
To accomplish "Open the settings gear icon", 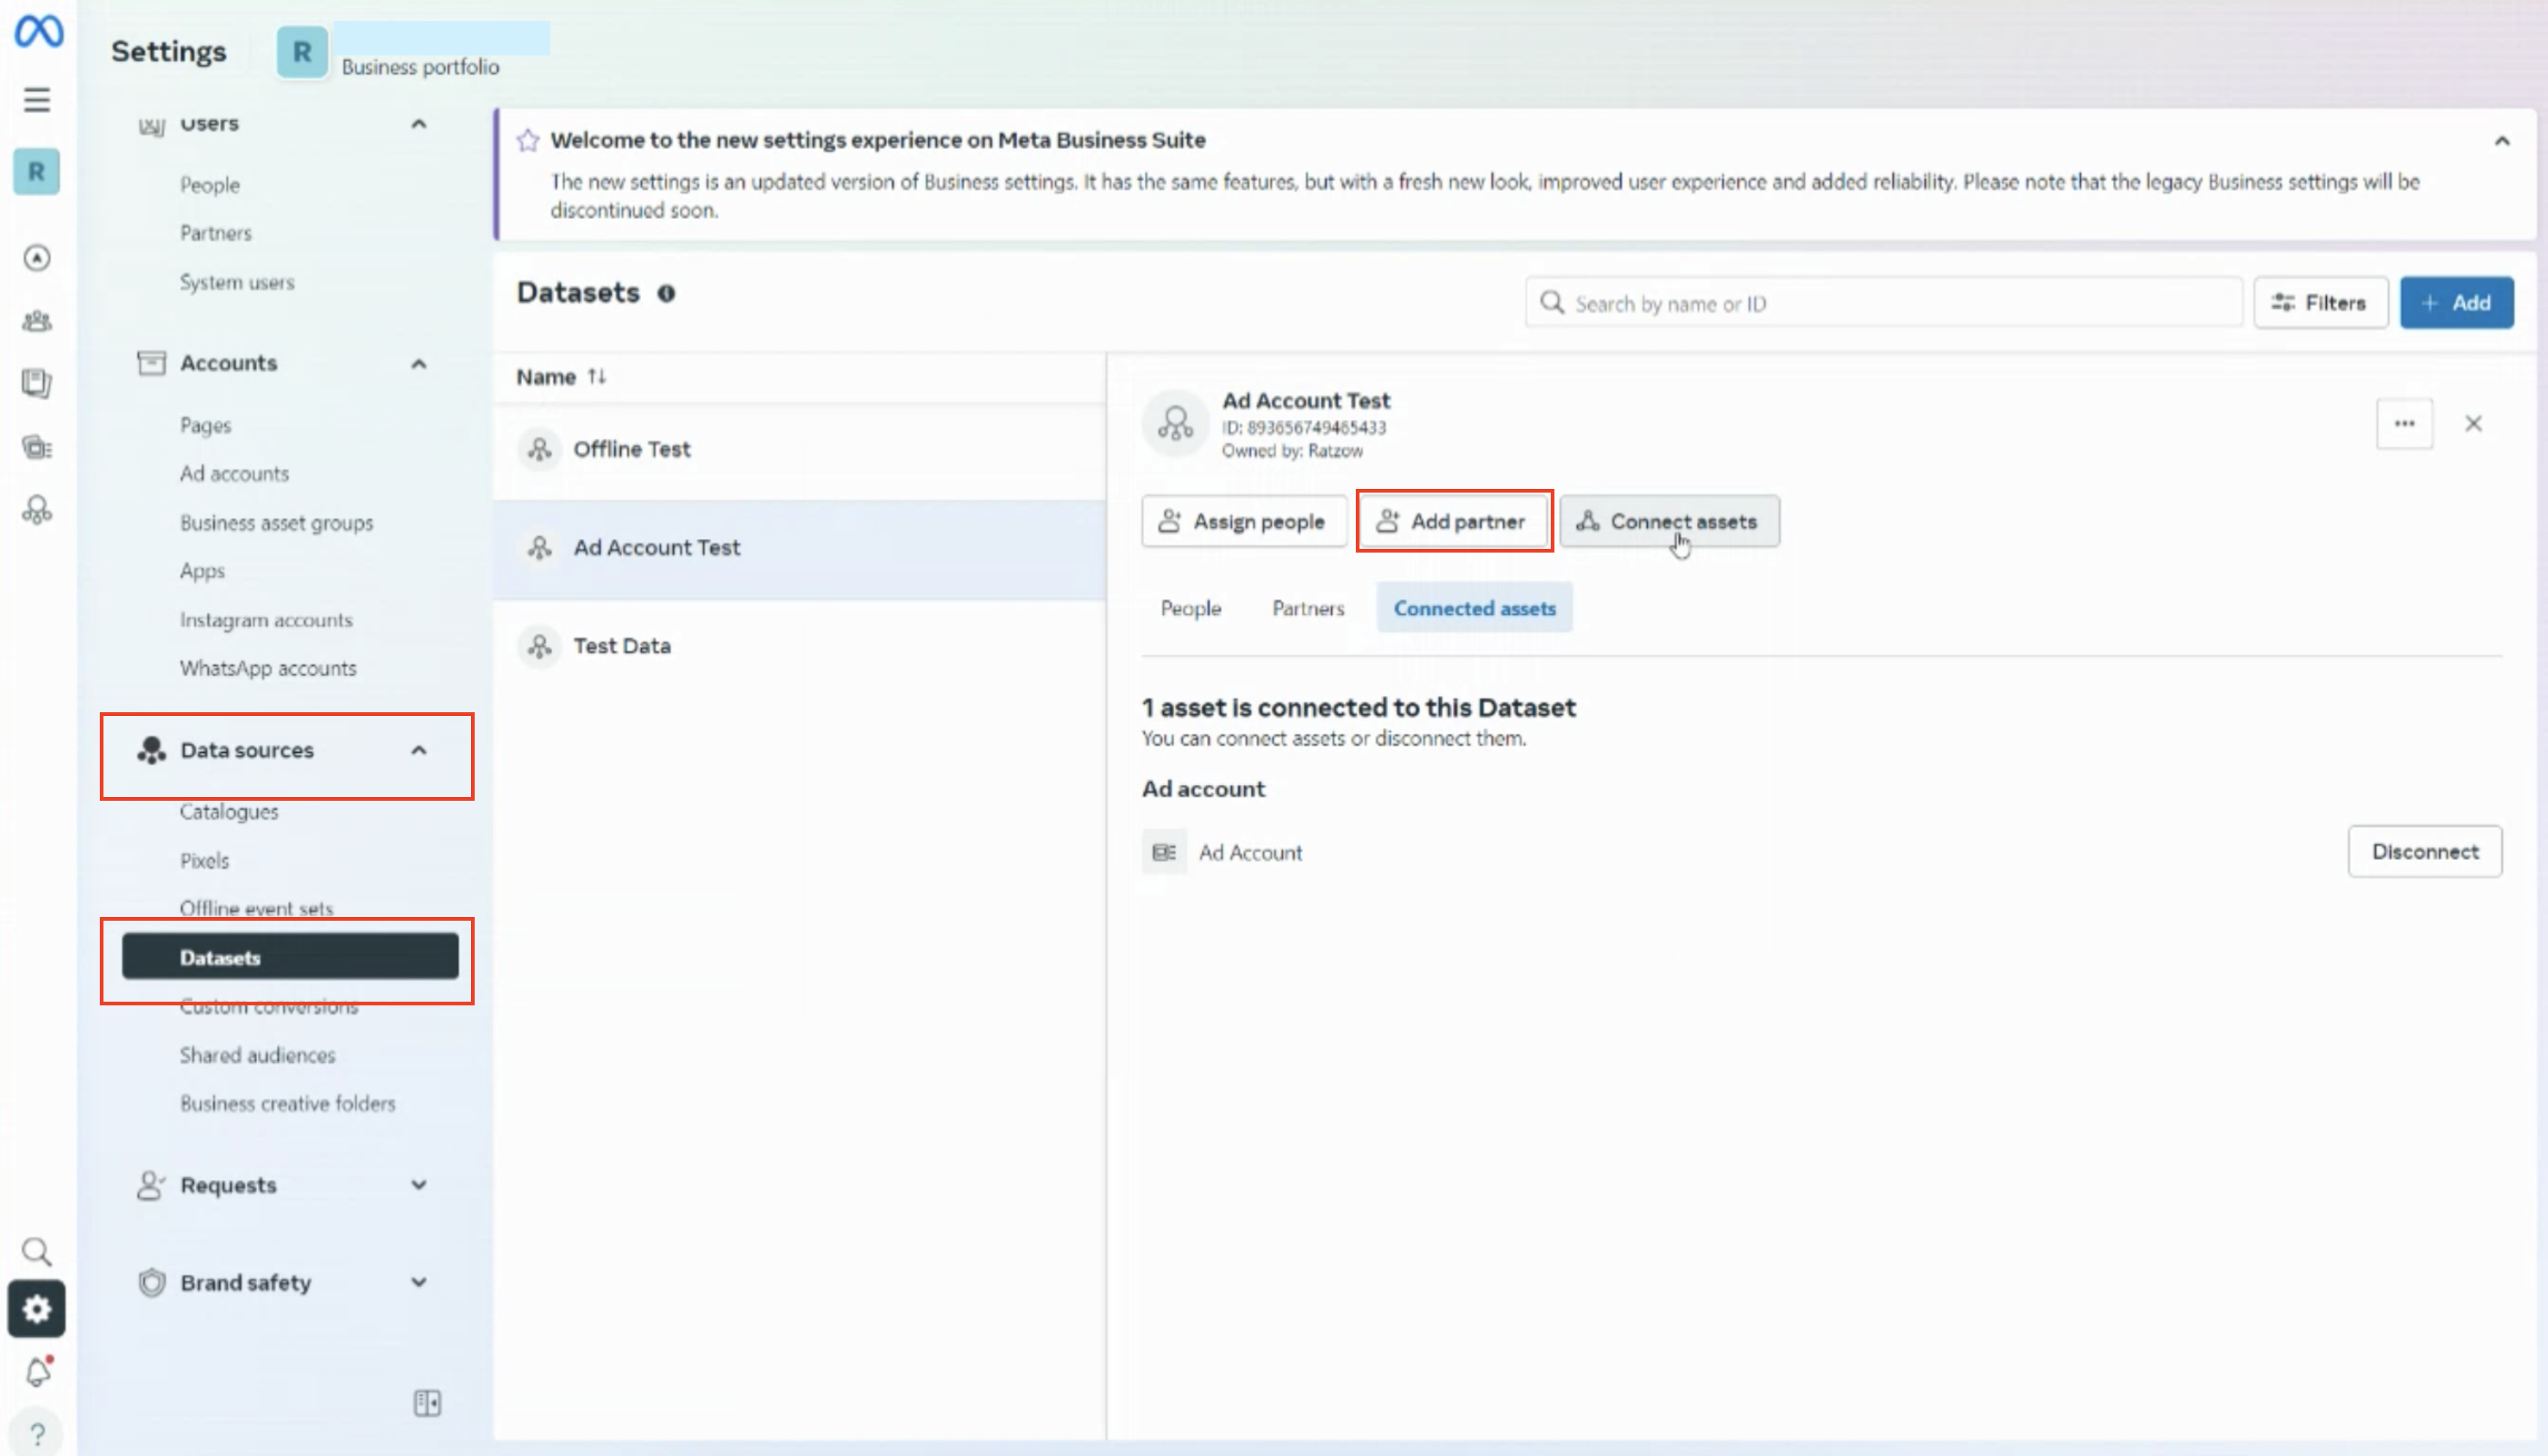I will point(37,1309).
